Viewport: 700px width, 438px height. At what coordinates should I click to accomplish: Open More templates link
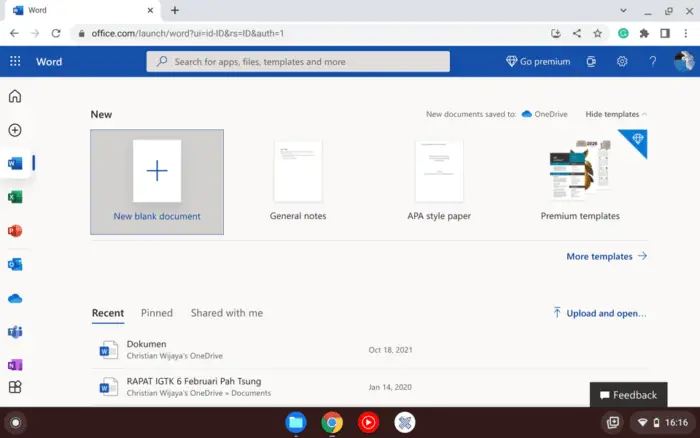pyautogui.click(x=606, y=256)
